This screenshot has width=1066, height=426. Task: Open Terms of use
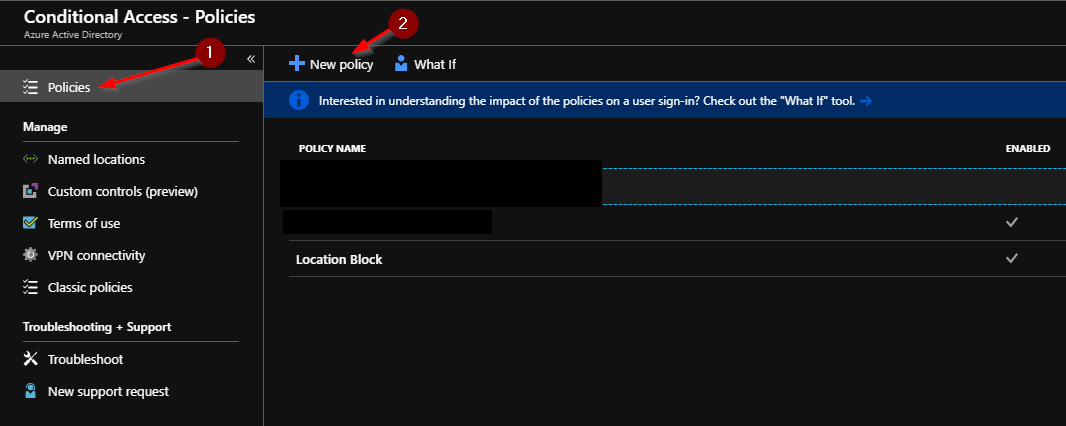84,224
